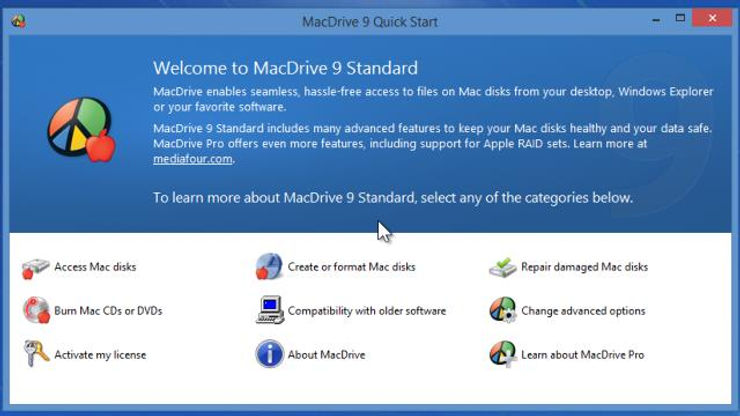Image resolution: width=740 pixels, height=416 pixels.
Task: Select Learn about MacDrive Pro label
Action: click(x=582, y=355)
